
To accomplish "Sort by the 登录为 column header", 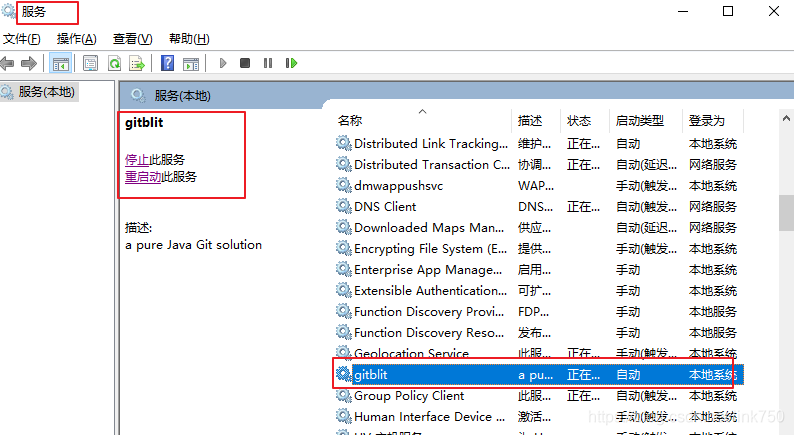I will pyautogui.click(x=706, y=121).
